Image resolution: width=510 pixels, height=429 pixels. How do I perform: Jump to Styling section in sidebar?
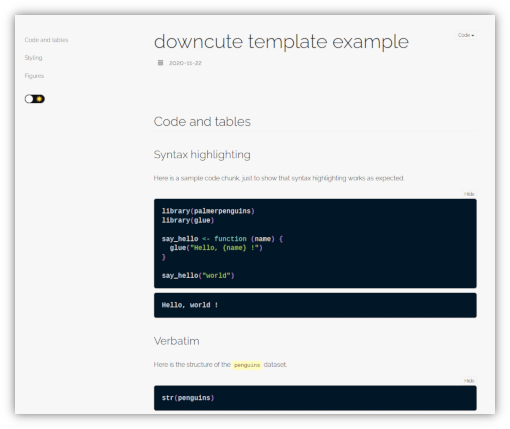pyautogui.click(x=33, y=58)
